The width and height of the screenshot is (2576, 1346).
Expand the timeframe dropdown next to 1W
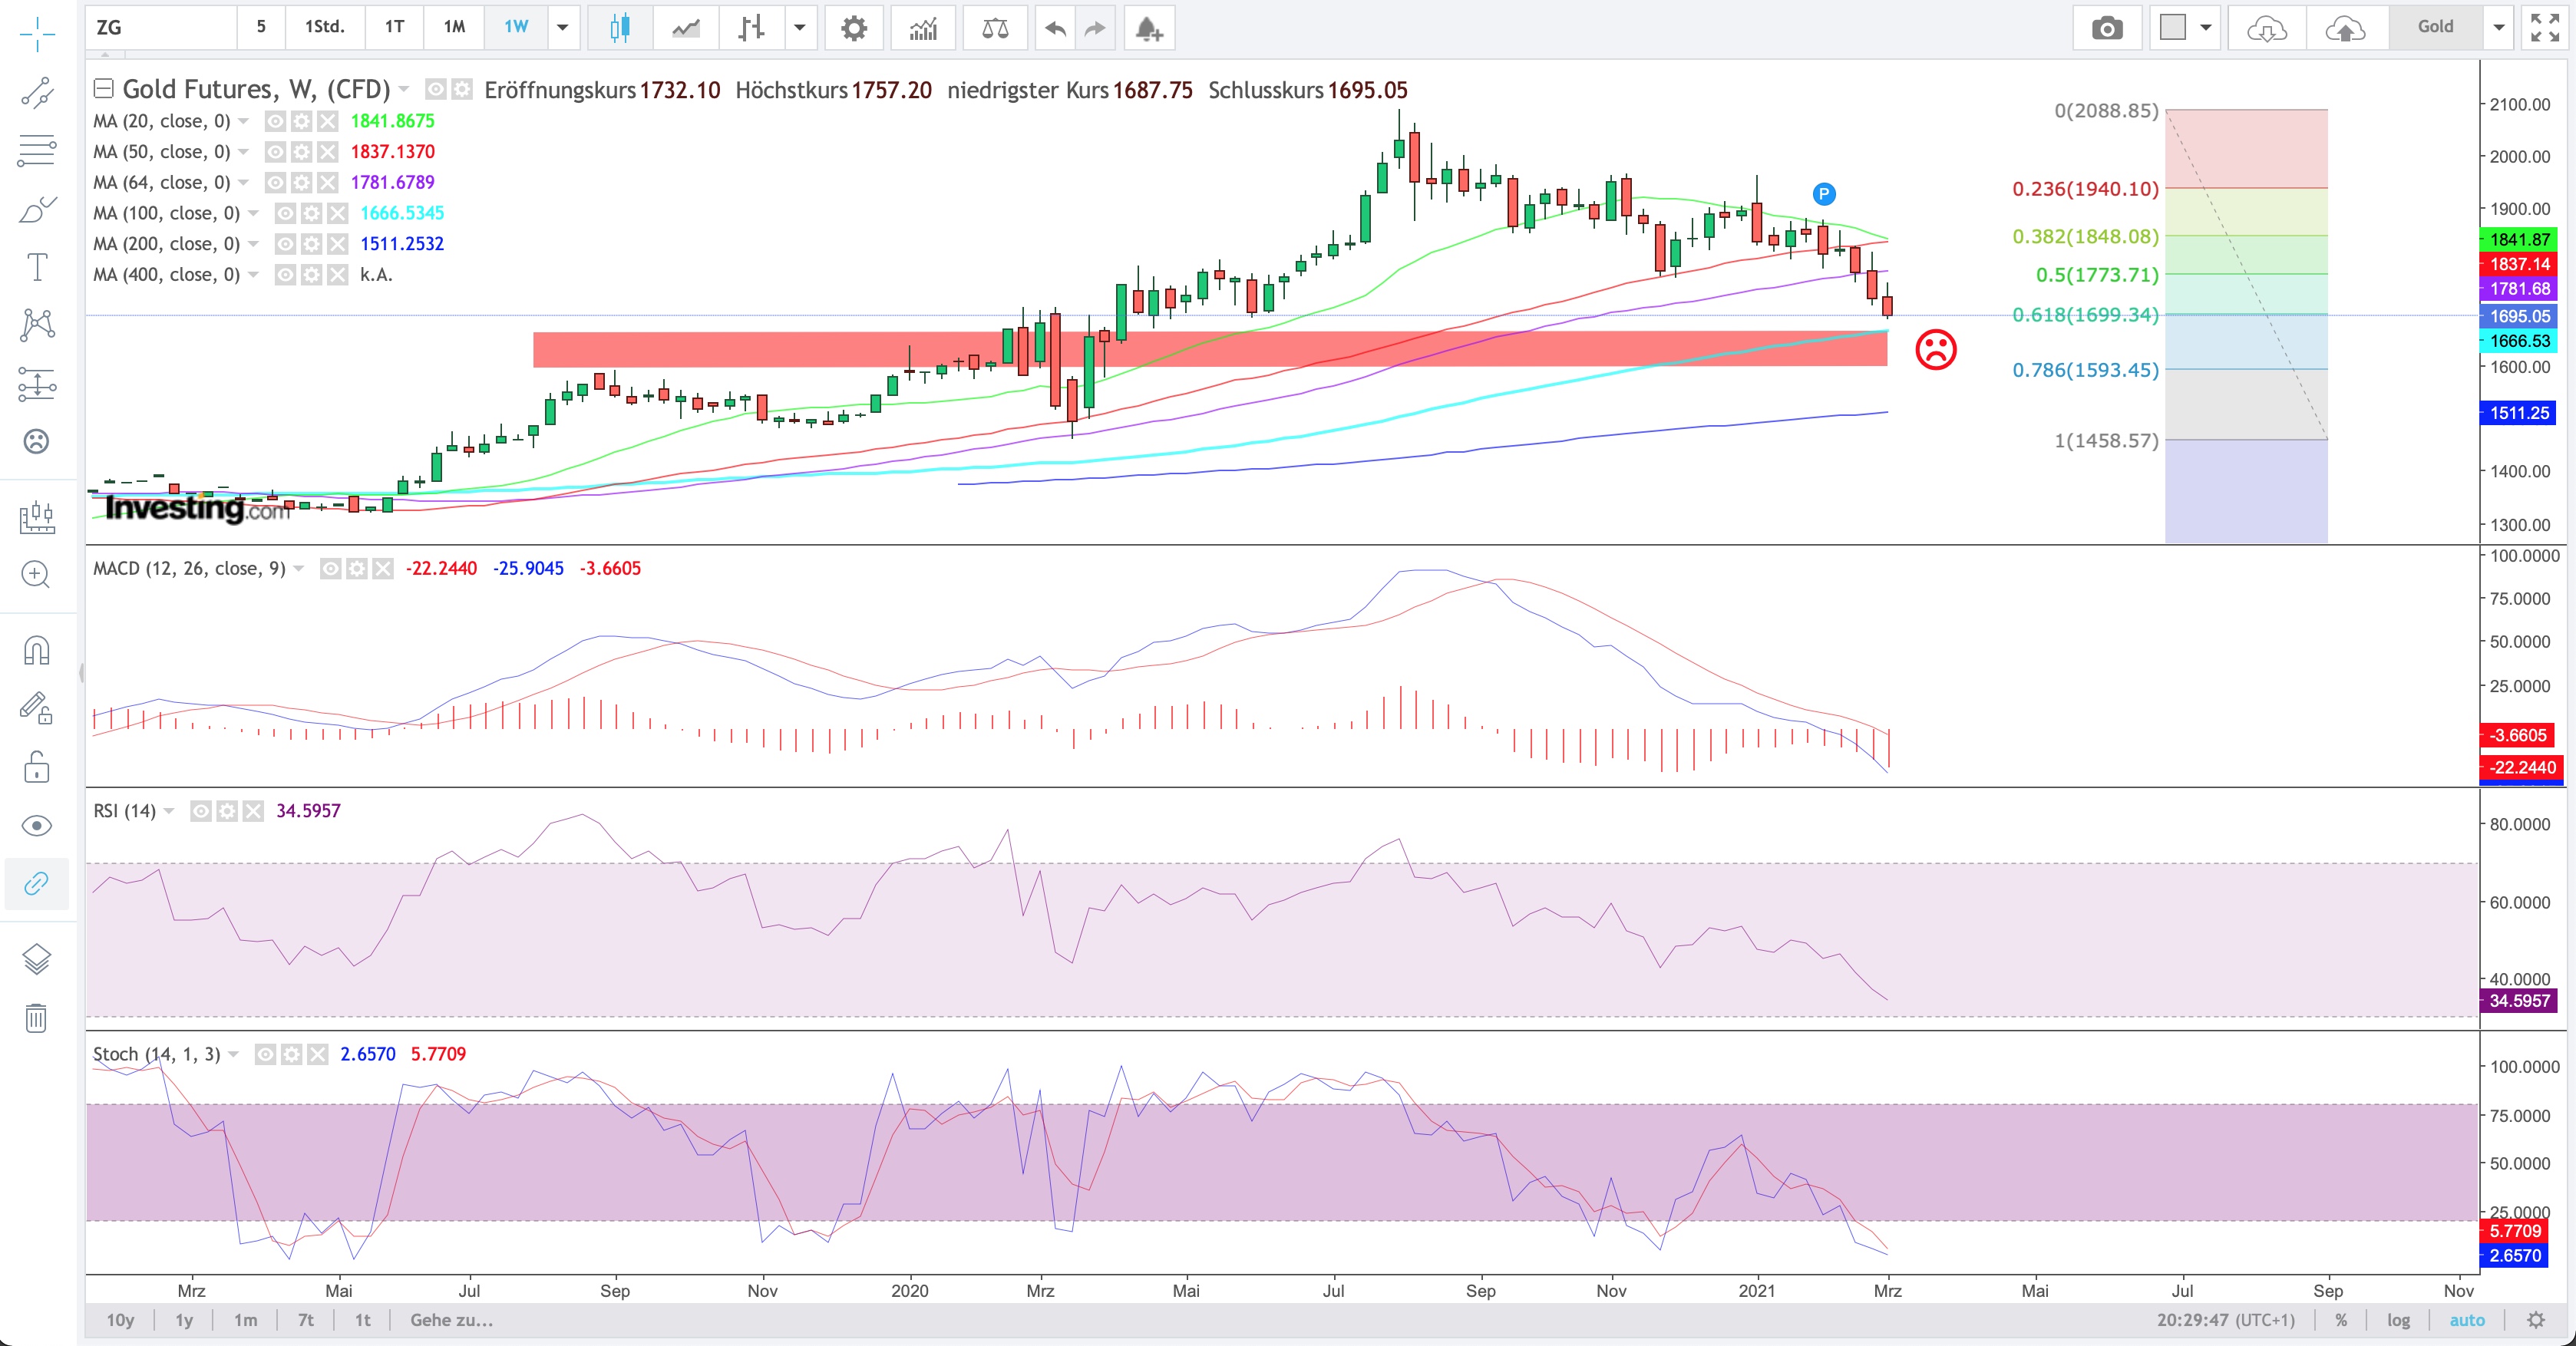pos(563,28)
